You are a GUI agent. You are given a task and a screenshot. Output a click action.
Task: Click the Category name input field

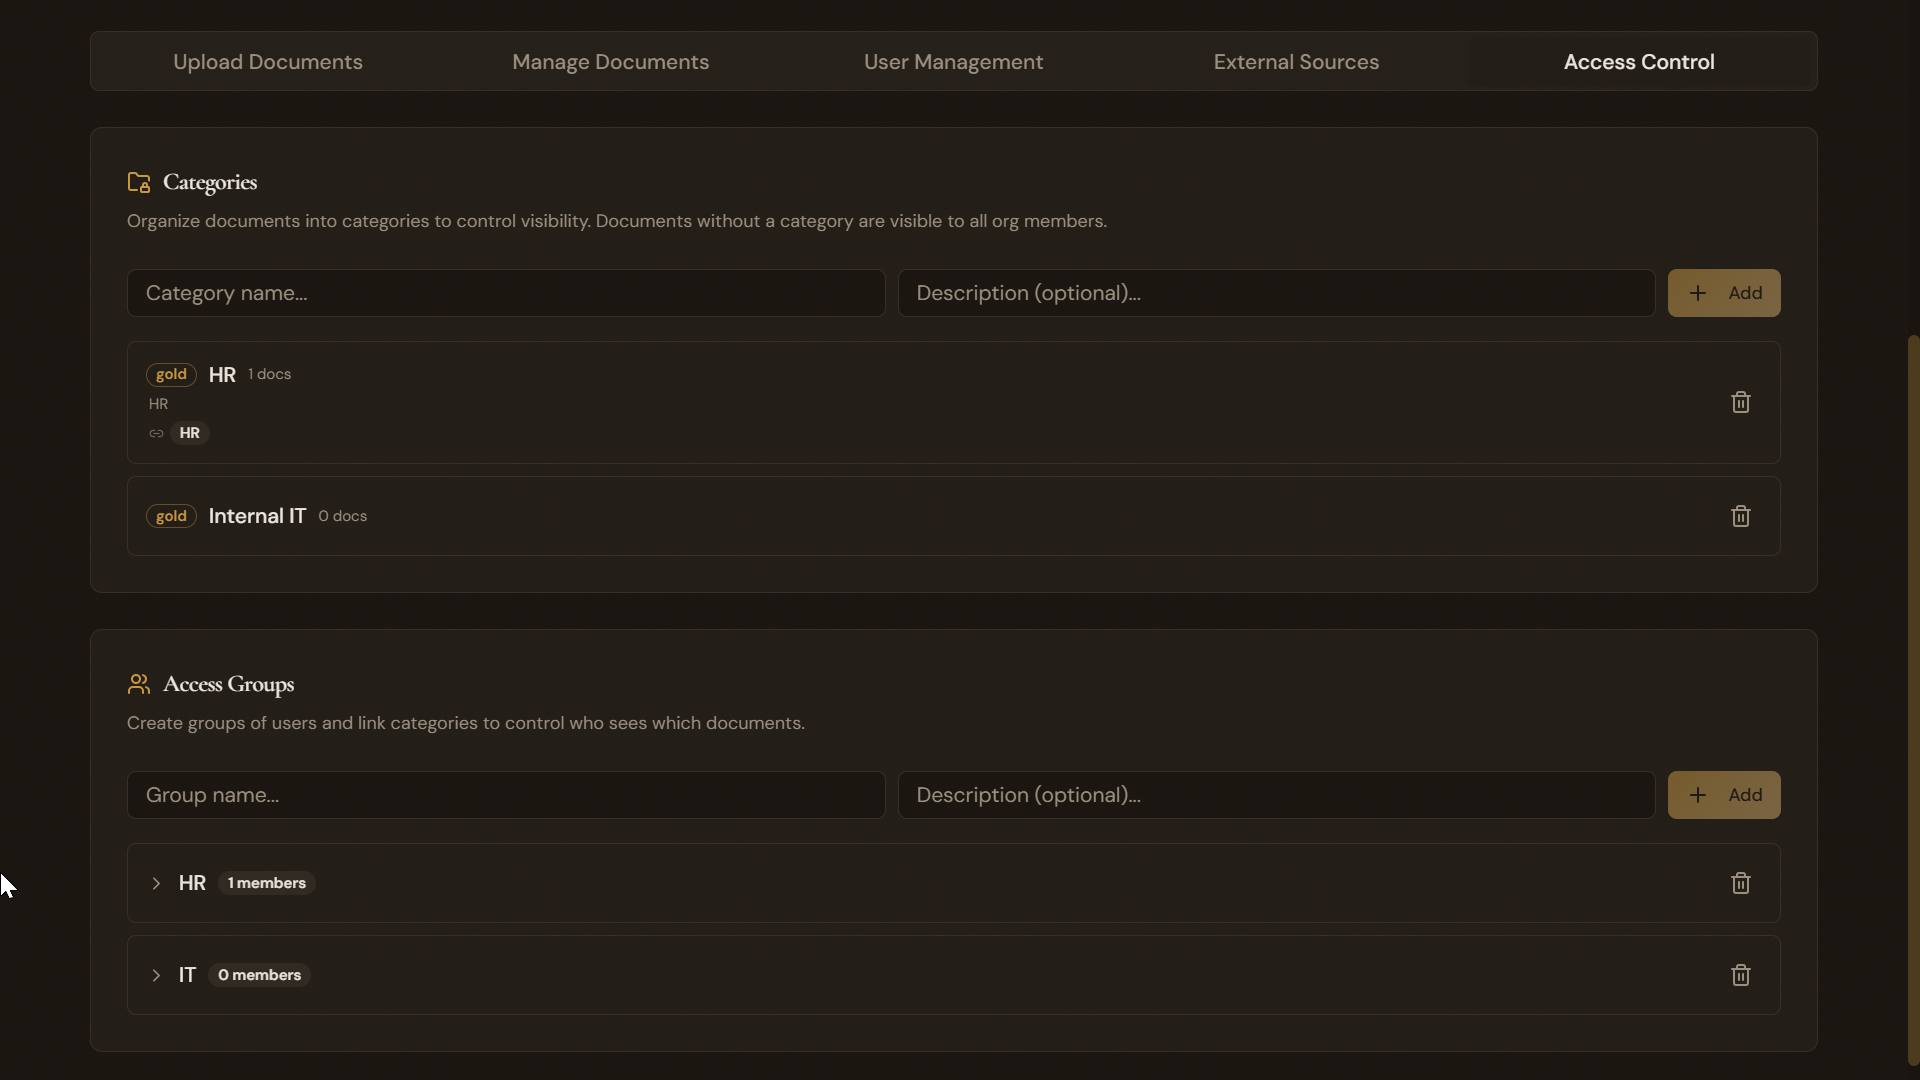[505, 293]
